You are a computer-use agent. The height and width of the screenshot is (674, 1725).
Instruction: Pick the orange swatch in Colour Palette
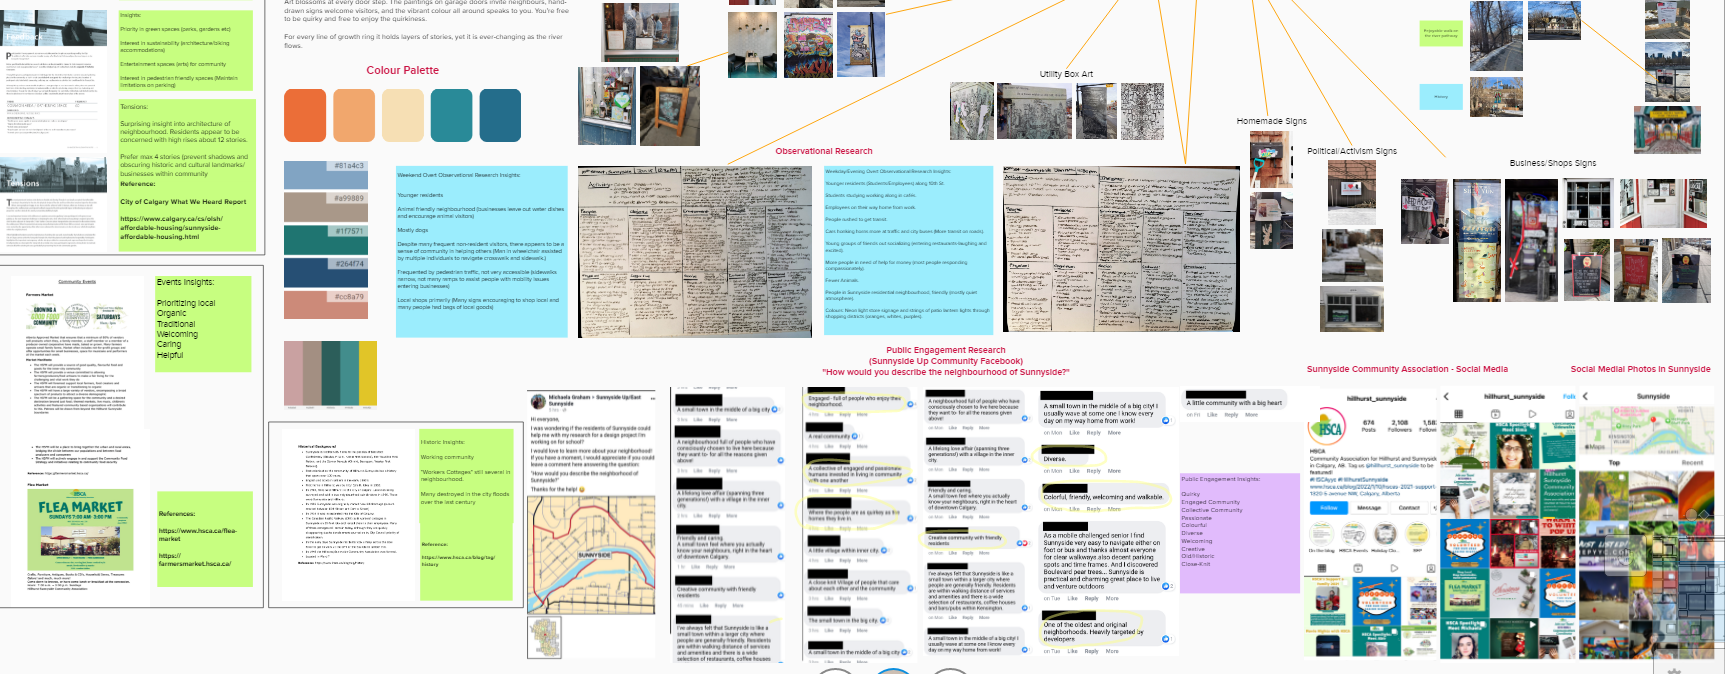click(x=305, y=115)
